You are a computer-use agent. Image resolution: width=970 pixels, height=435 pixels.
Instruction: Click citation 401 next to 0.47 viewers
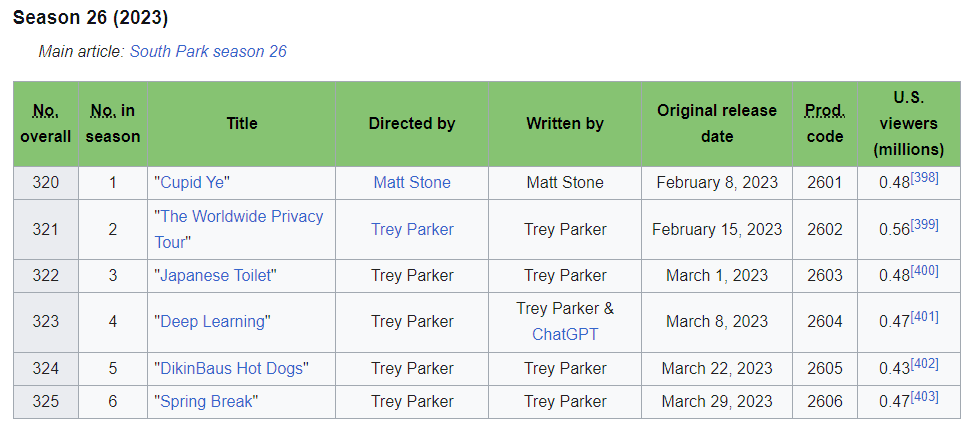(924, 316)
